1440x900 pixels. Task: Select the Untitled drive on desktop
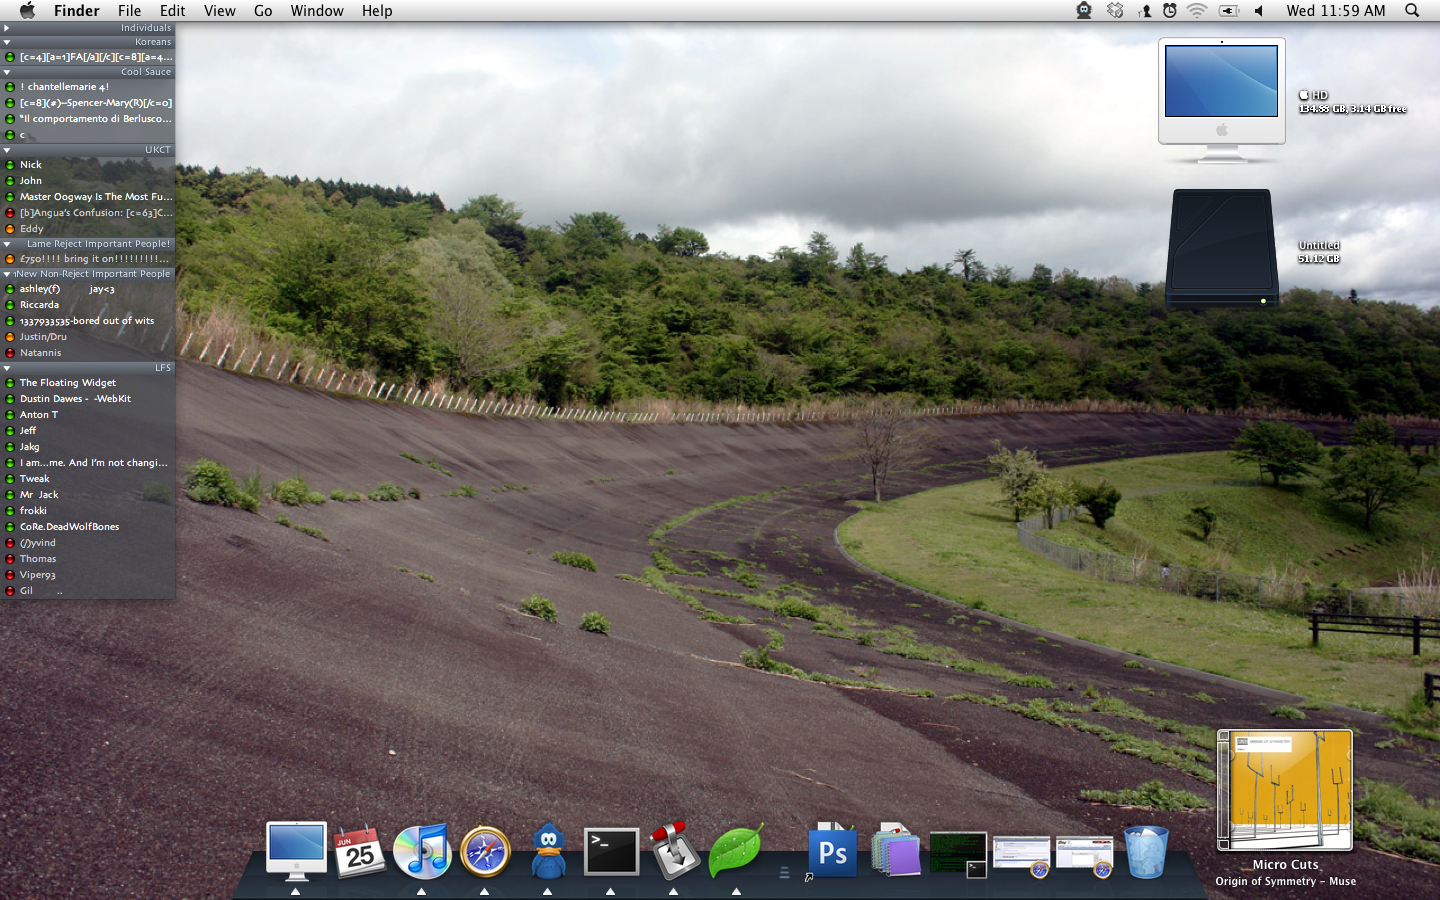coord(1221,248)
